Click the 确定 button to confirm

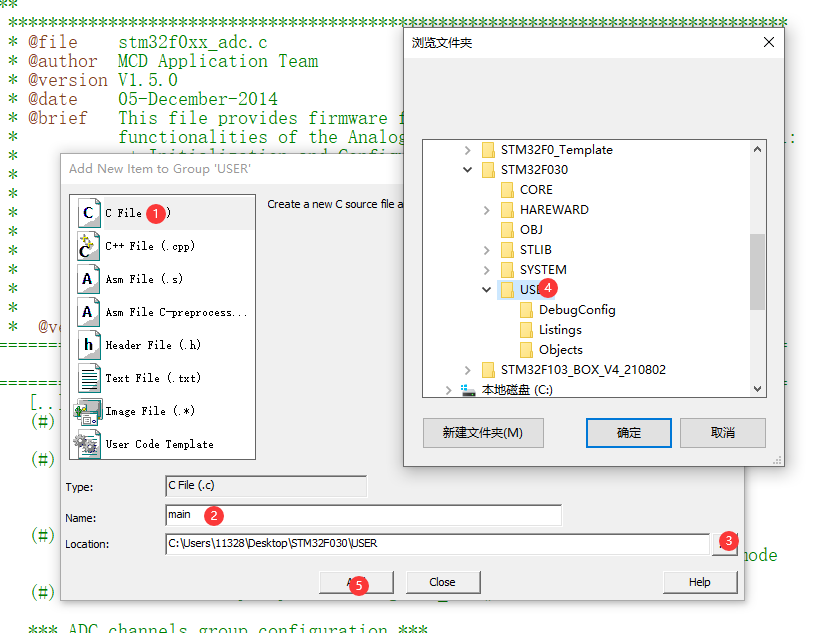(x=628, y=433)
